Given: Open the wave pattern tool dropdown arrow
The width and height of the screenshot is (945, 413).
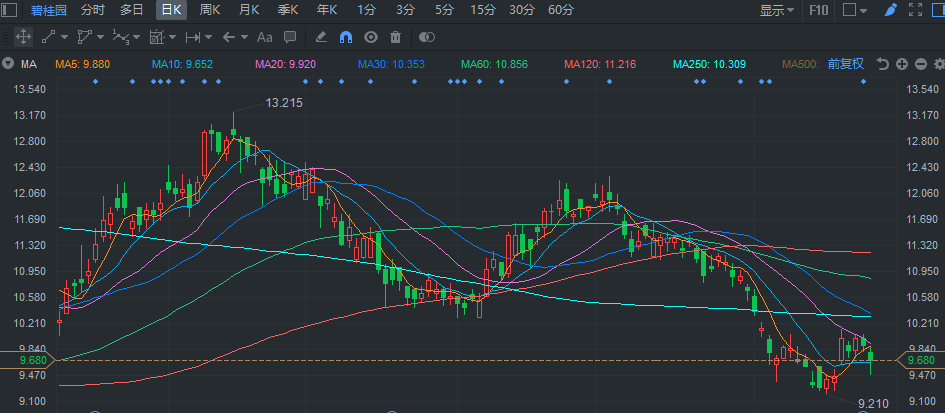Looking at the screenshot, I should pyautogui.click(x=137, y=37).
